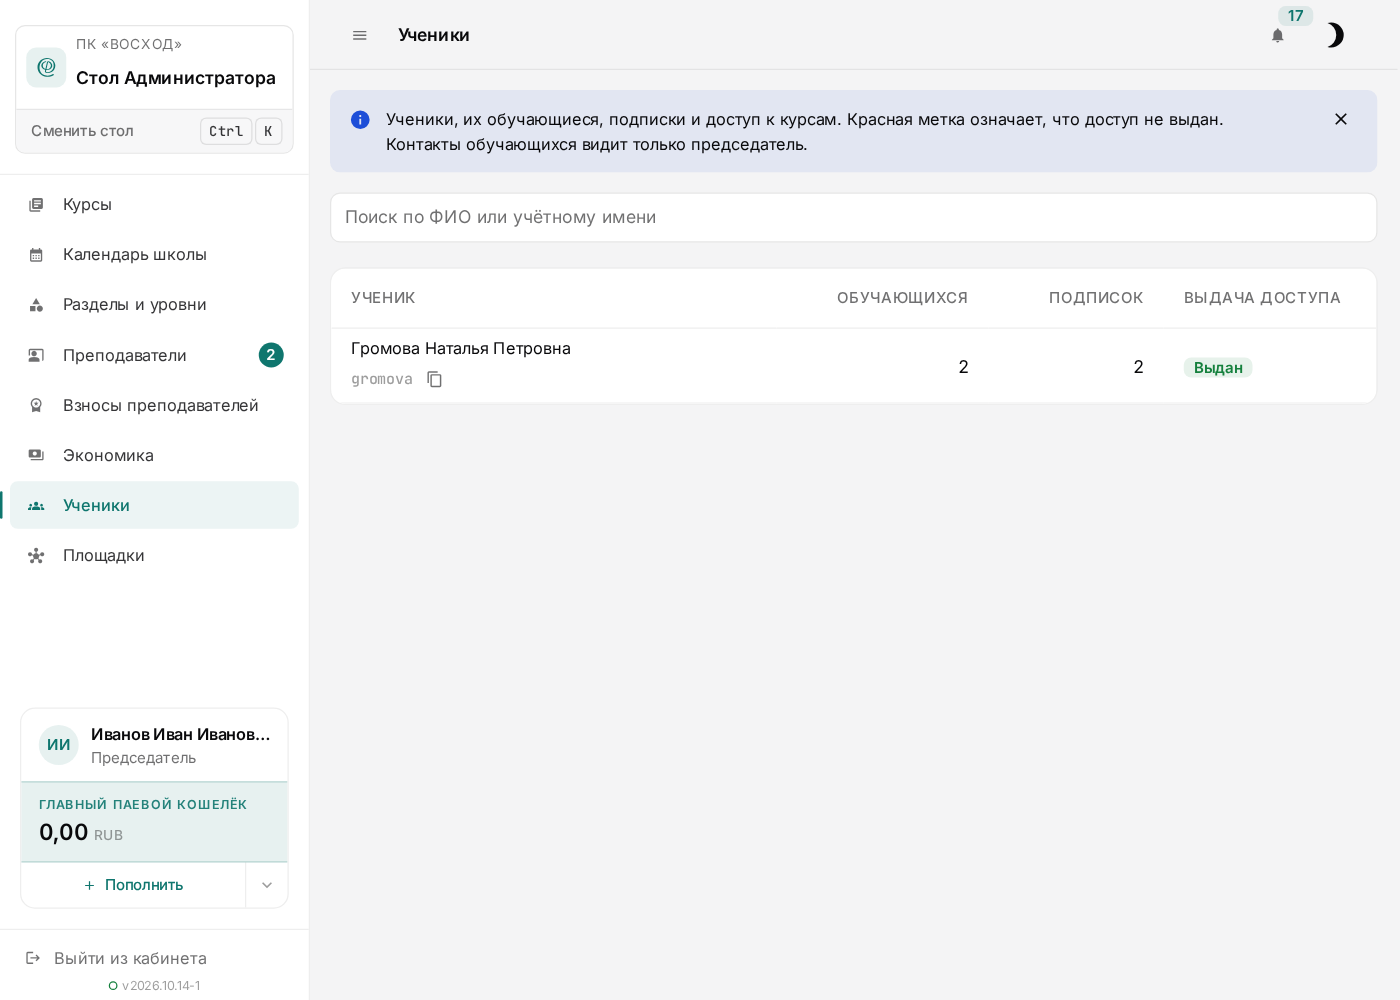Click the shapes icon beside Разделы и уровни
This screenshot has height=1000, width=1400.
tap(36, 305)
